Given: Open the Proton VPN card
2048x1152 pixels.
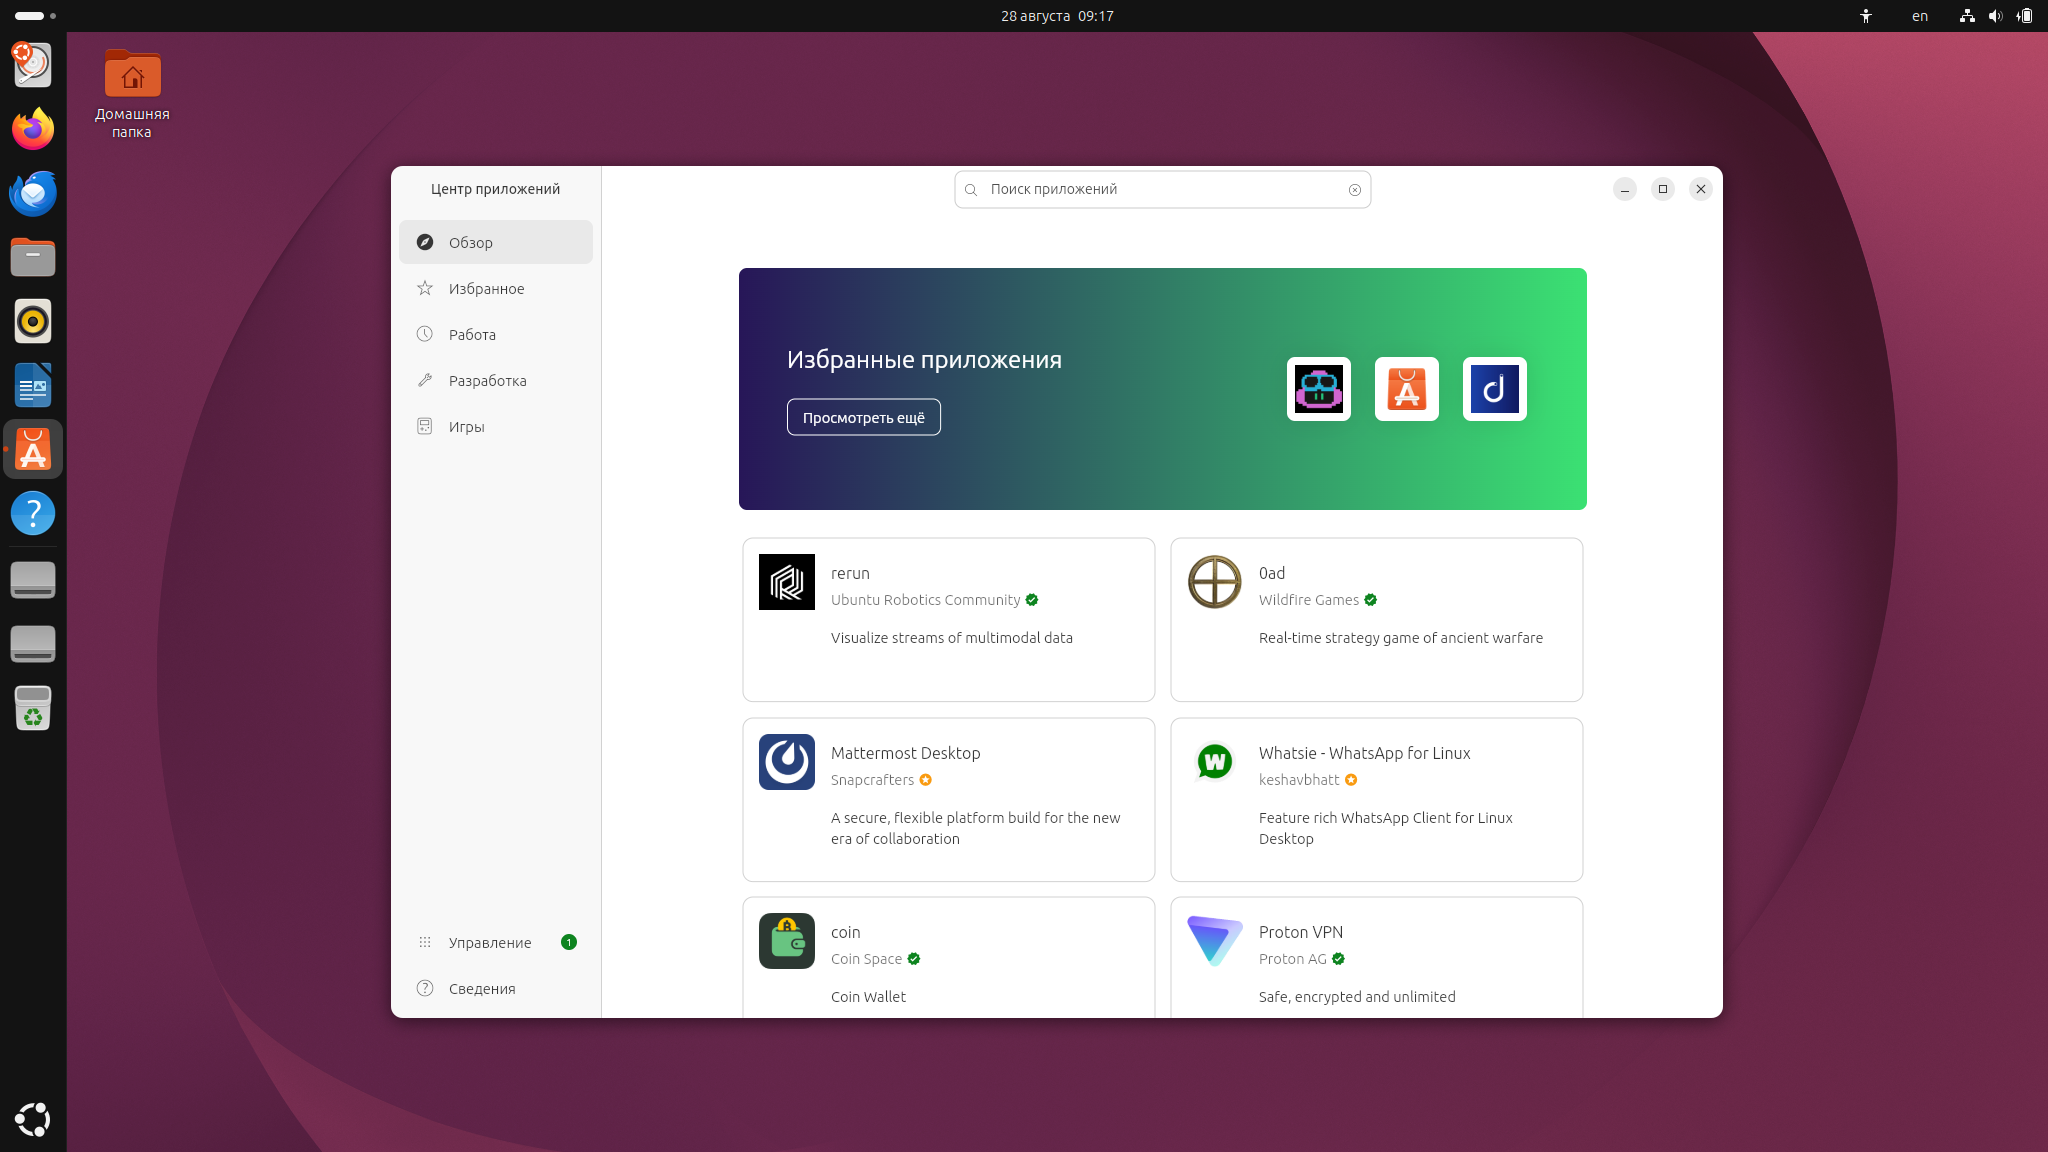Looking at the screenshot, I should [x=1377, y=958].
